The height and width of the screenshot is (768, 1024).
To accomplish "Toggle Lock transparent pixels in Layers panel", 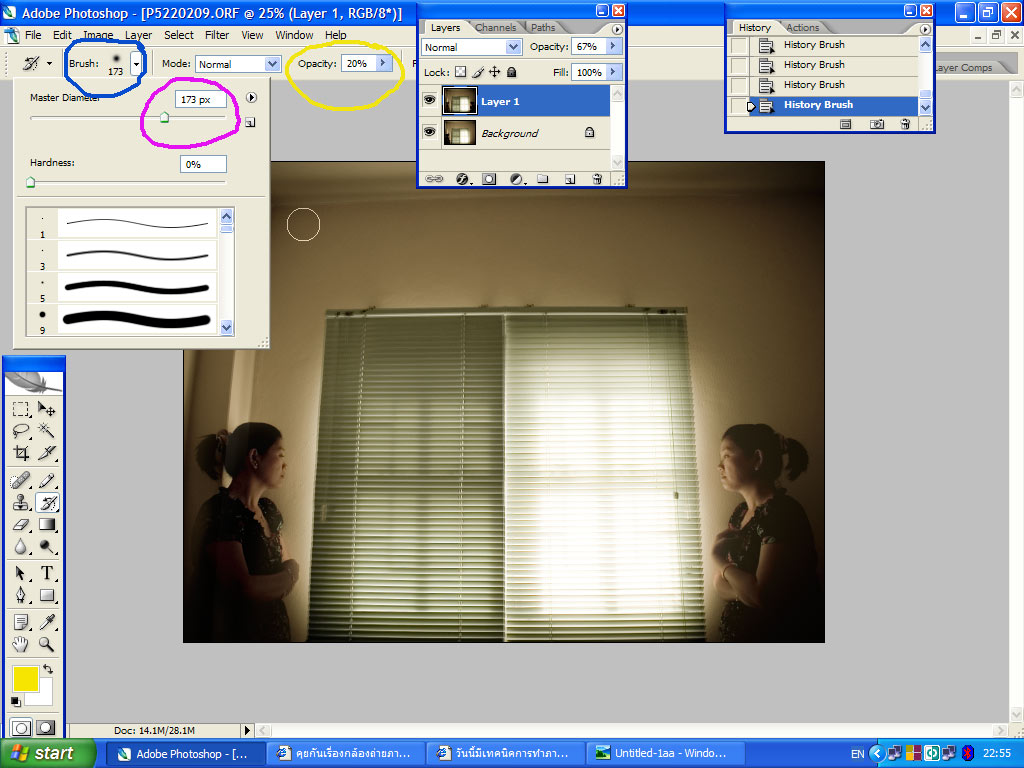I will (x=461, y=72).
